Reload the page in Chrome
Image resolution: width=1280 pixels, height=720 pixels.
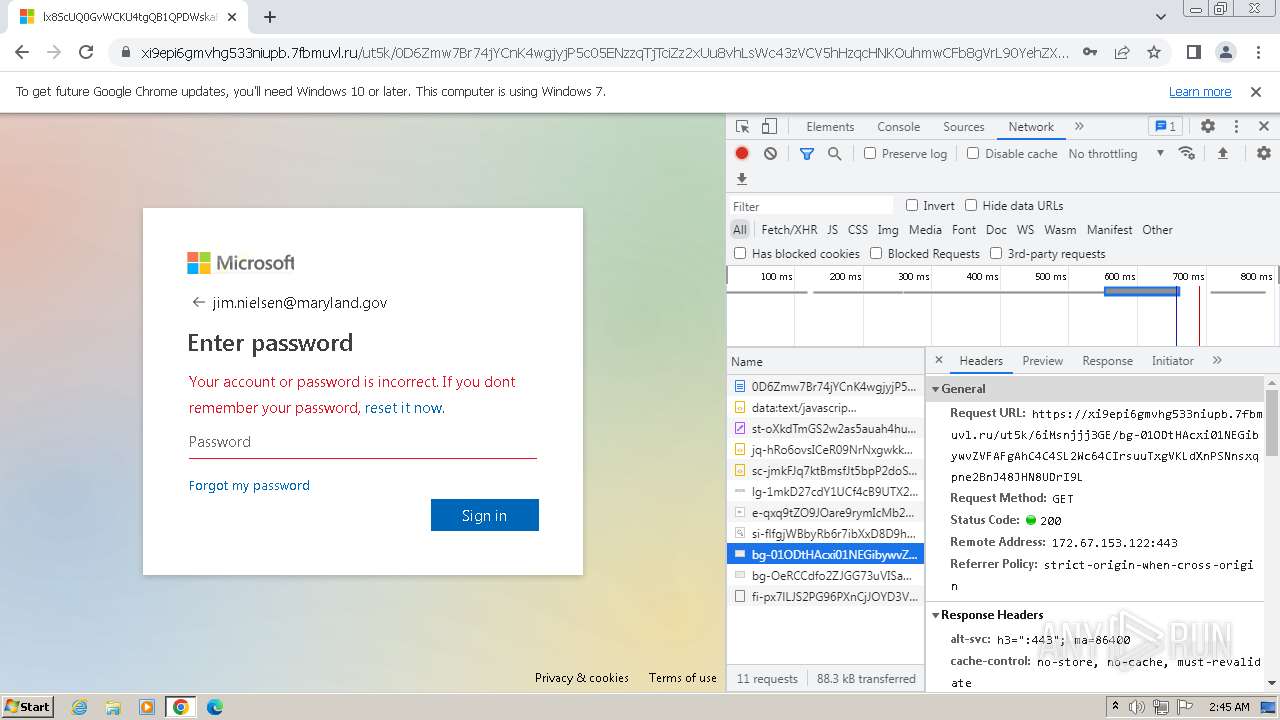(86, 52)
